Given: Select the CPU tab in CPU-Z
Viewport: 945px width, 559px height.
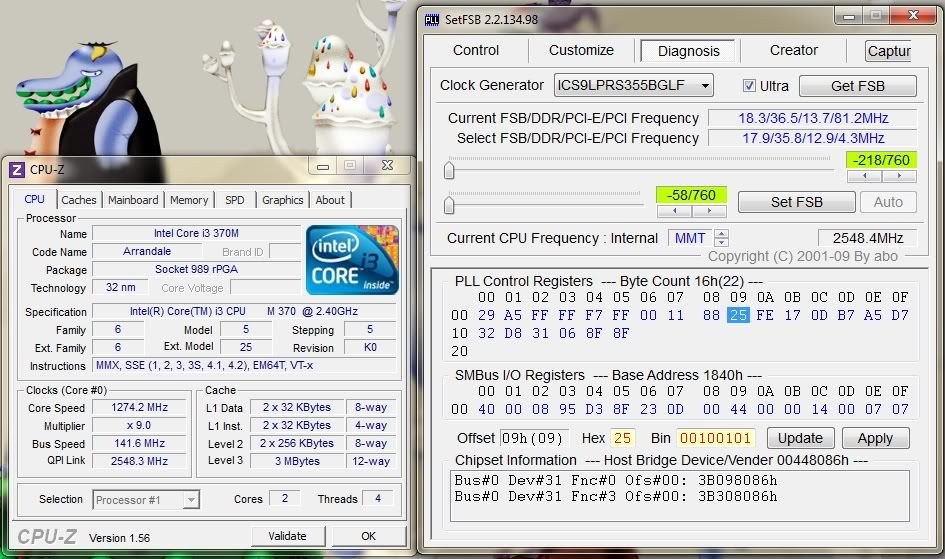Looking at the screenshot, I should (34, 199).
